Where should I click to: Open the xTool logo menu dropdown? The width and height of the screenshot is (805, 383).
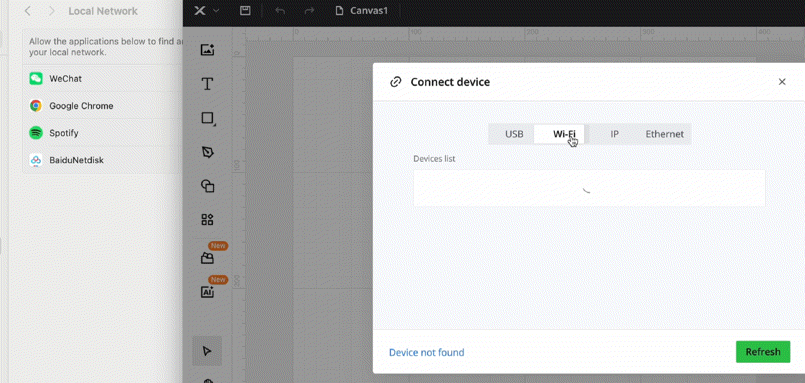[207, 11]
